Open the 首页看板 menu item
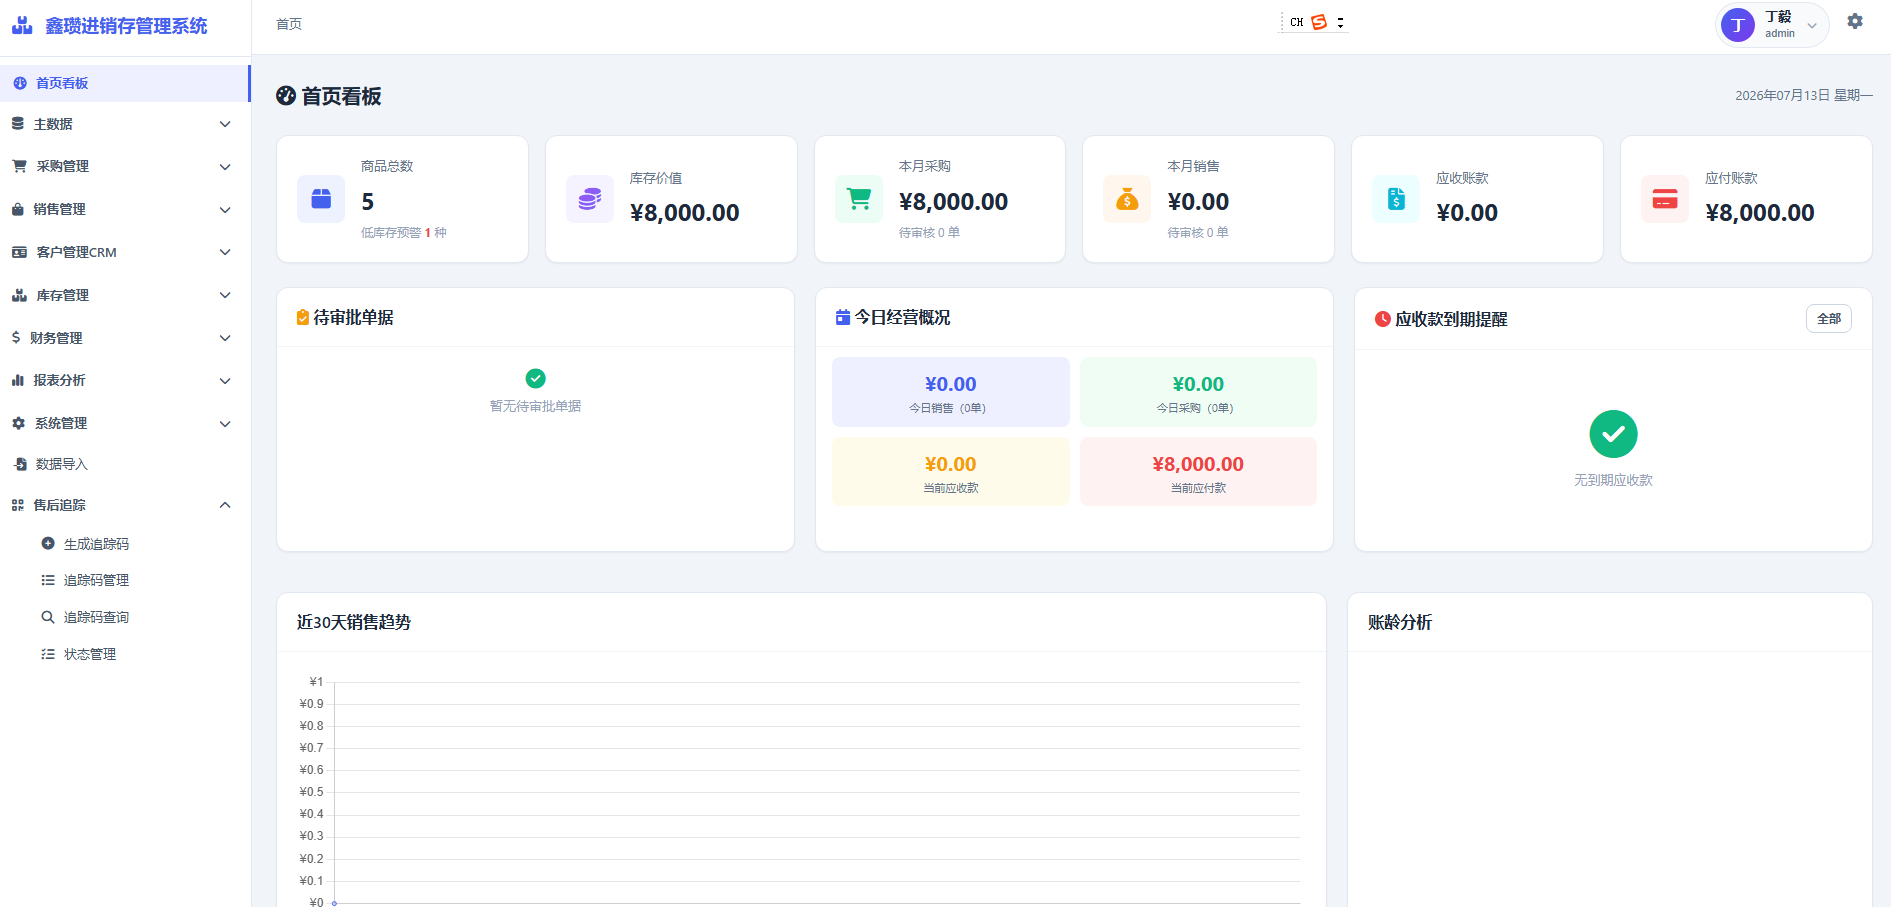This screenshot has width=1891, height=907. click(x=125, y=83)
